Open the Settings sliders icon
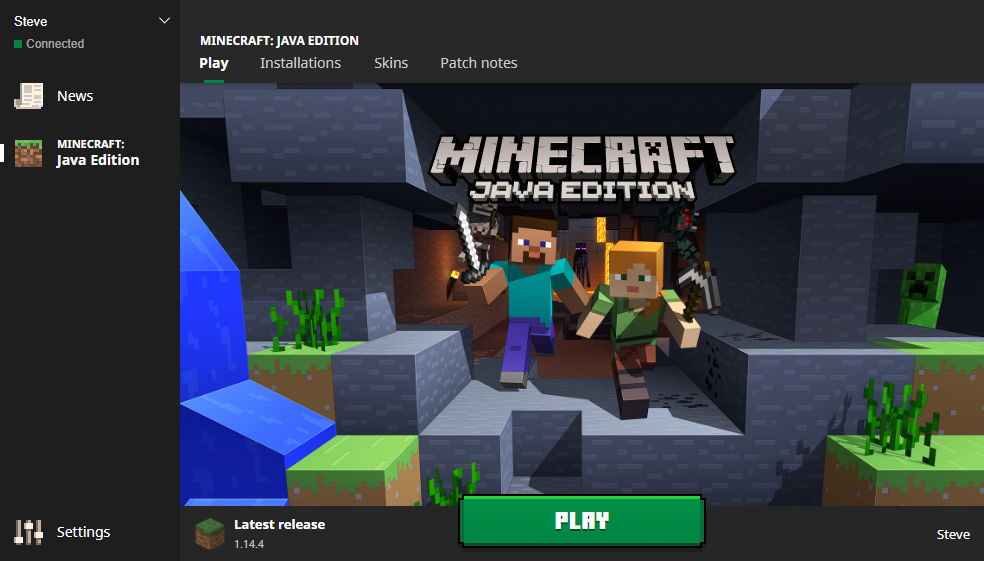The image size is (984, 561). (x=28, y=532)
